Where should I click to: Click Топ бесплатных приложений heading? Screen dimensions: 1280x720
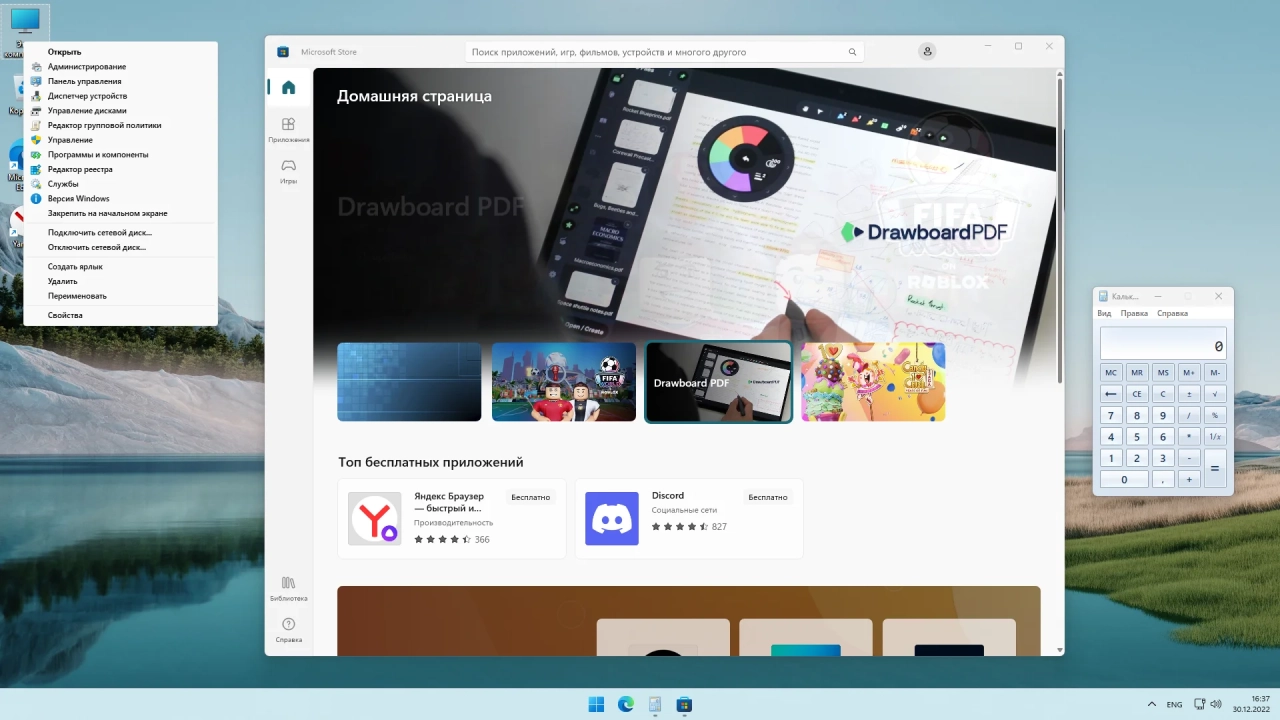(431, 462)
